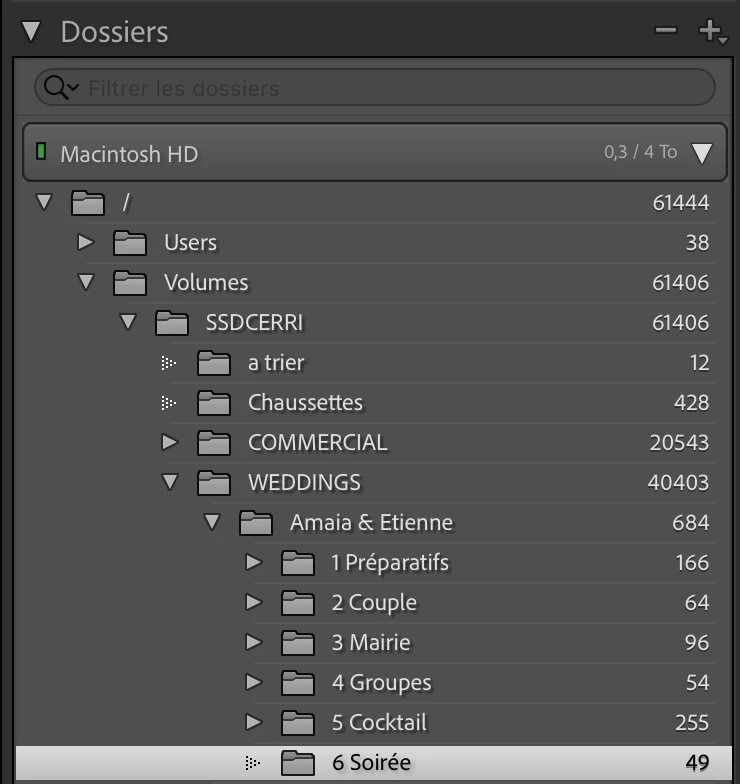Click dotted triangle beside 6 Soirée
Image resolution: width=740 pixels, height=784 pixels.
click(x=253, y=762)
